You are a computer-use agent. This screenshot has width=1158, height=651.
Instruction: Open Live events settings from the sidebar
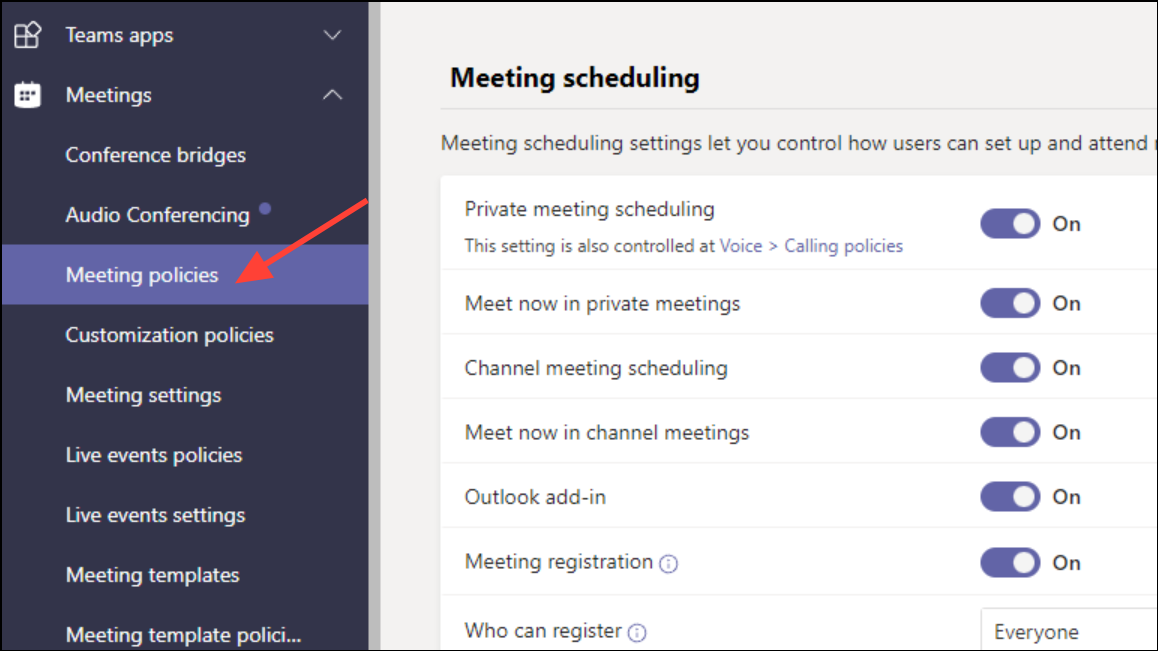coord(154,515)
